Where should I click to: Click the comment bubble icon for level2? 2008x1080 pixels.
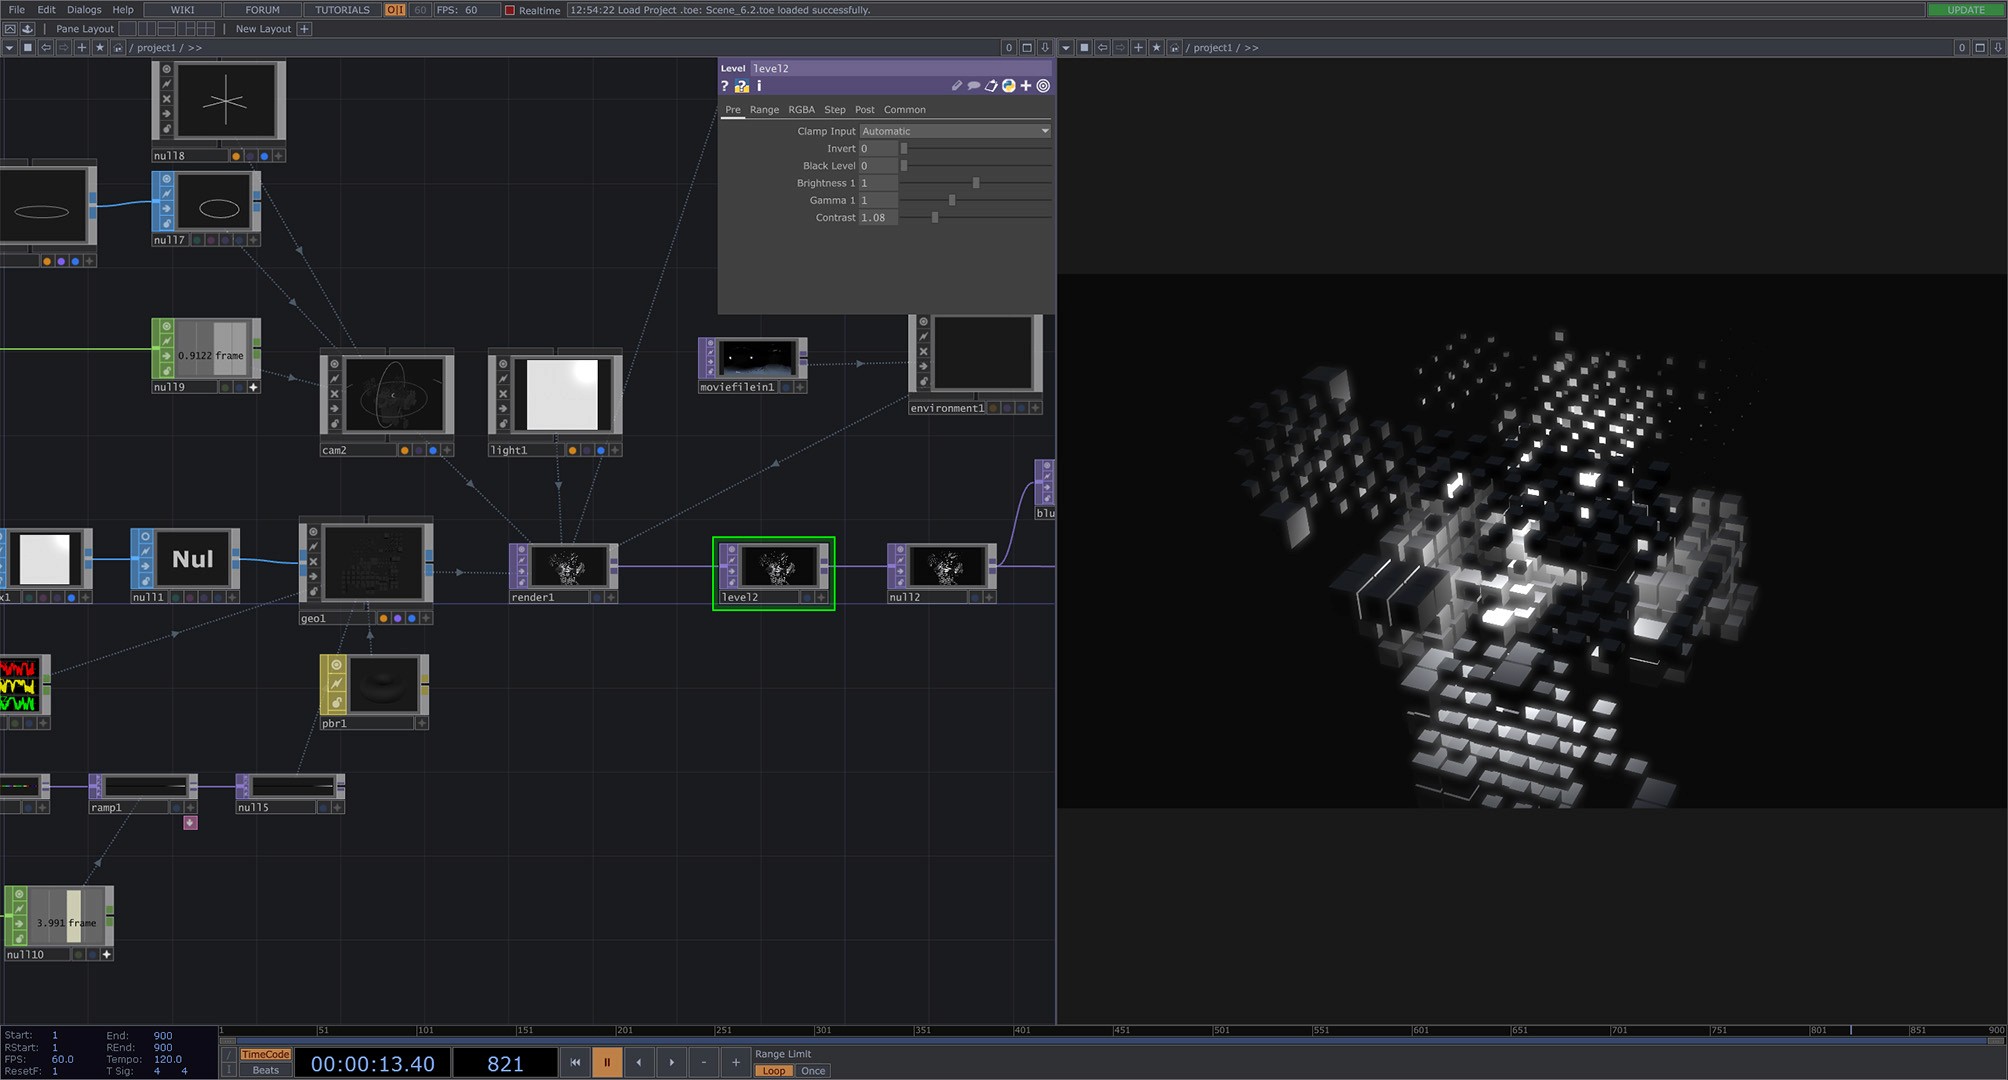tap(973, 86)
